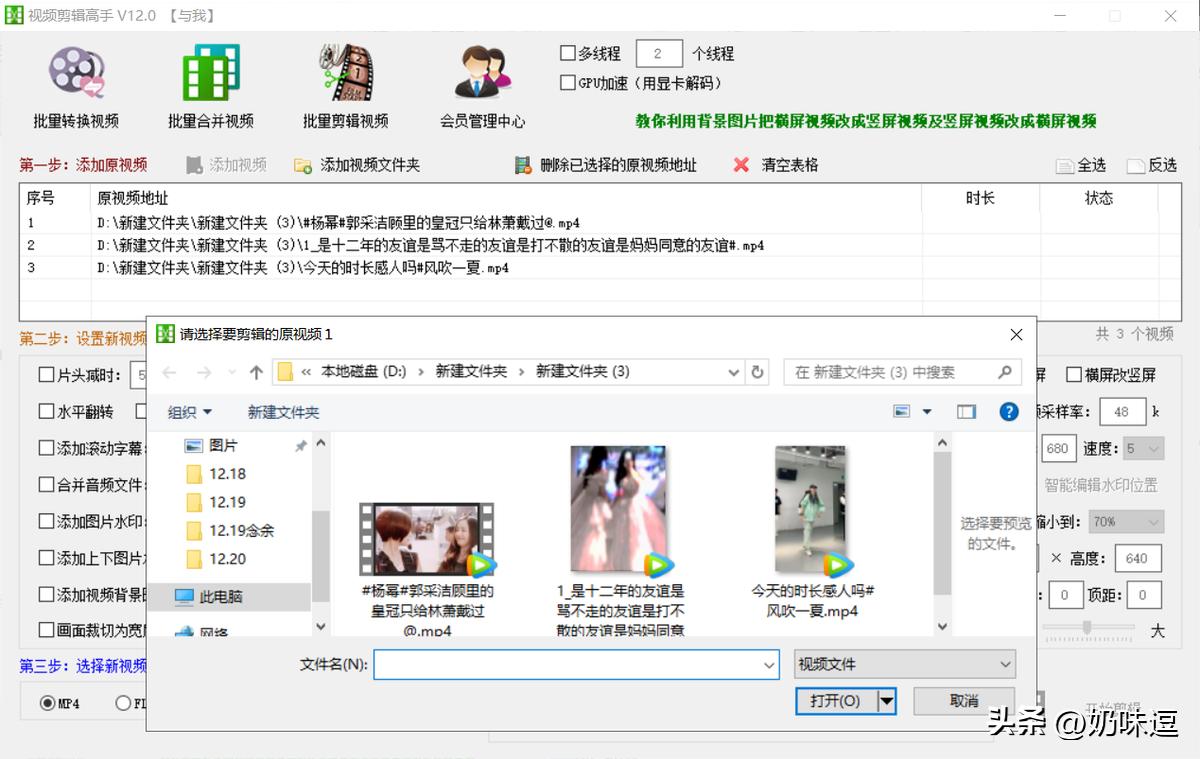Viewport: 1200px width, 759px height.
Task: Click the 添加视频文件夹 folder icon
Action: pos(303,166)
